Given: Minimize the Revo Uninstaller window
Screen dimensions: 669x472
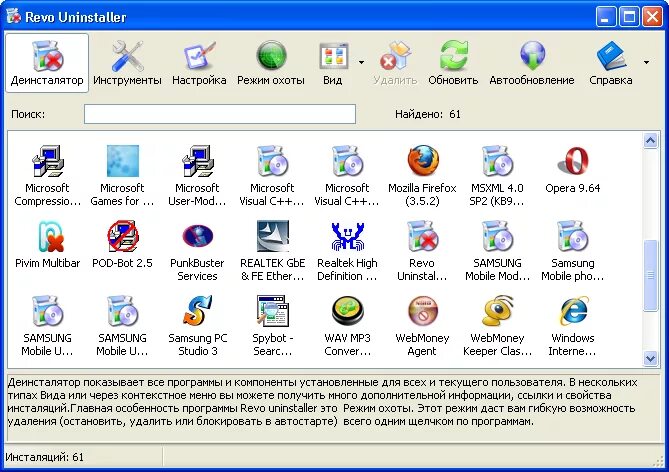Looking at the screenshot, I should 606,17.
